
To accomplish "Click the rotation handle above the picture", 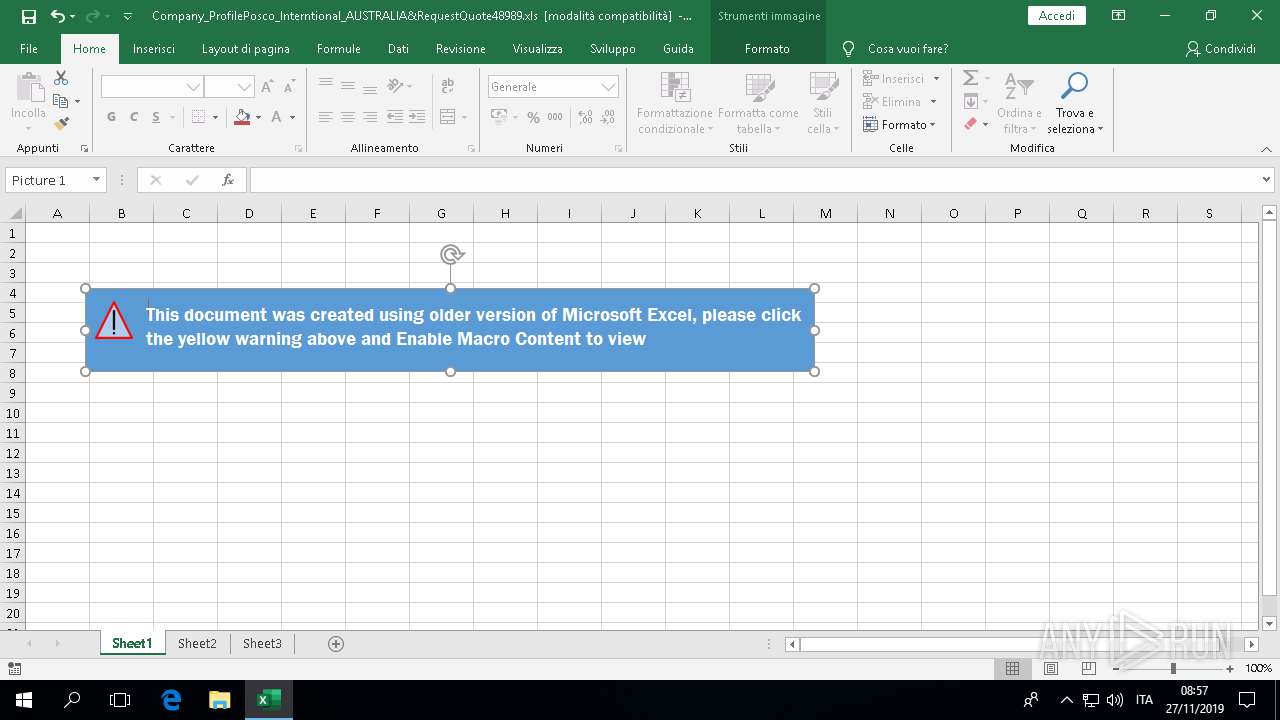I will tap(451, 255).
